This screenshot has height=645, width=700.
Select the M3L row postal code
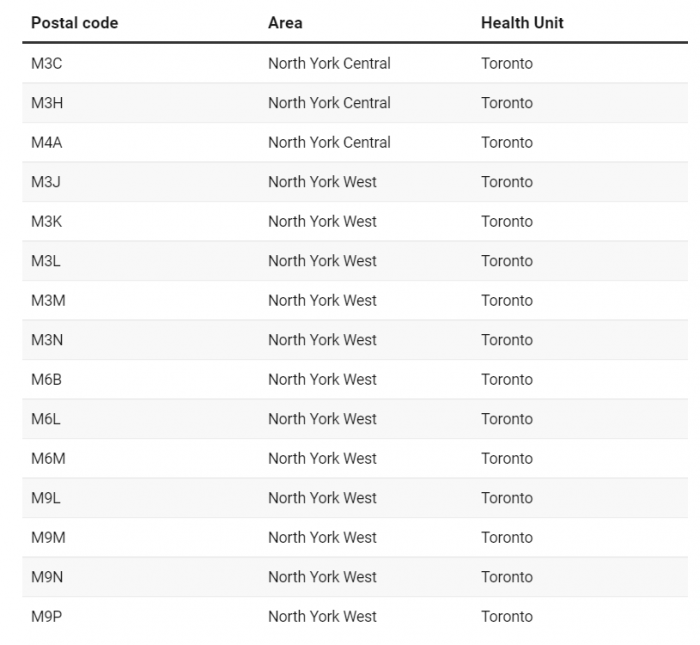coord(46,261)
